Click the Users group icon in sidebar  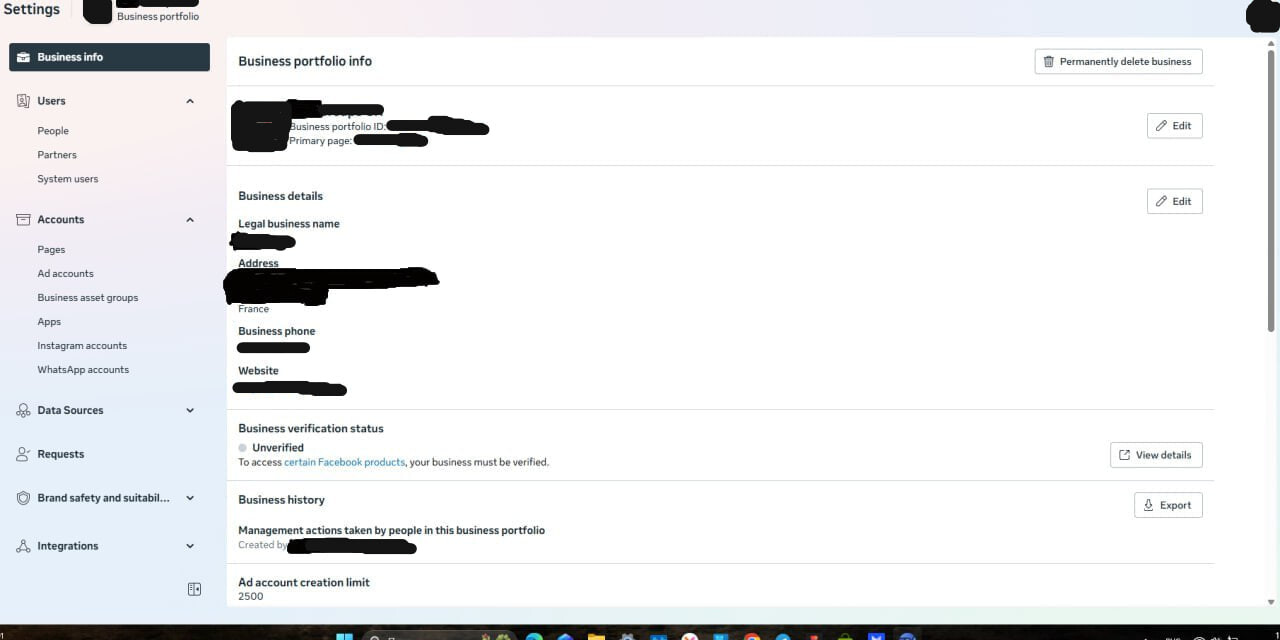(23, 101)
